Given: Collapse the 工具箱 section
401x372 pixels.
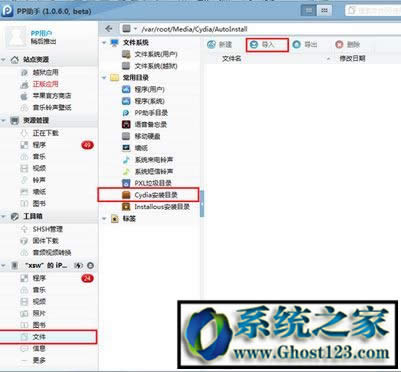Looking at the screenshot, I should [x=4, y=217].
